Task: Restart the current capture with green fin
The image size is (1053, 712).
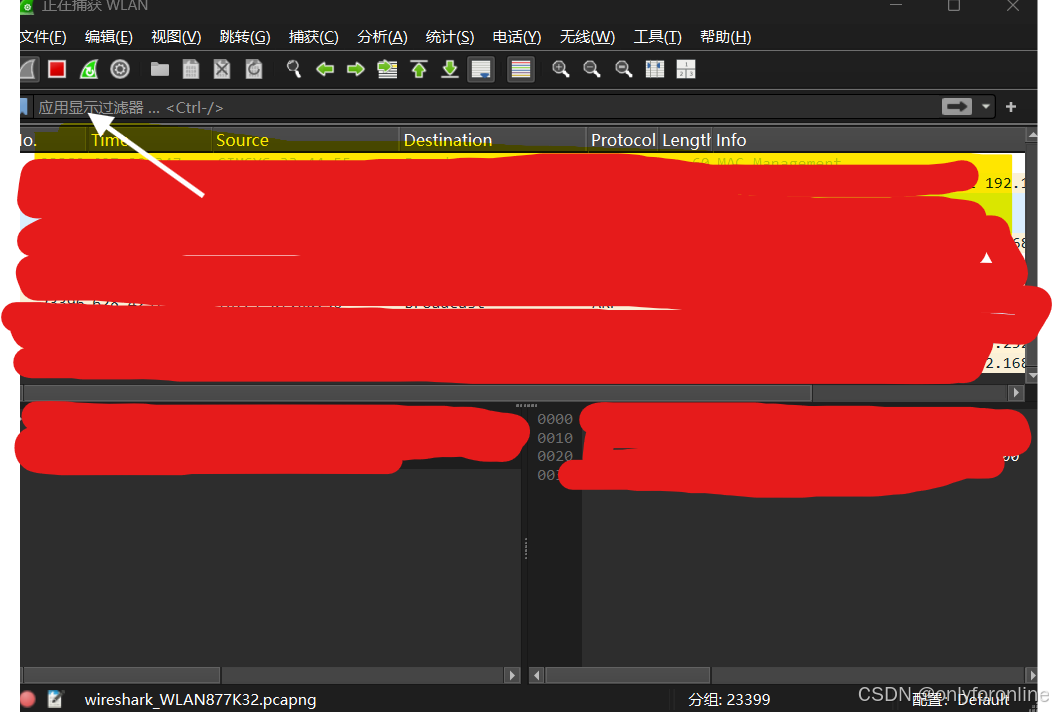Action: coord(89,69)
